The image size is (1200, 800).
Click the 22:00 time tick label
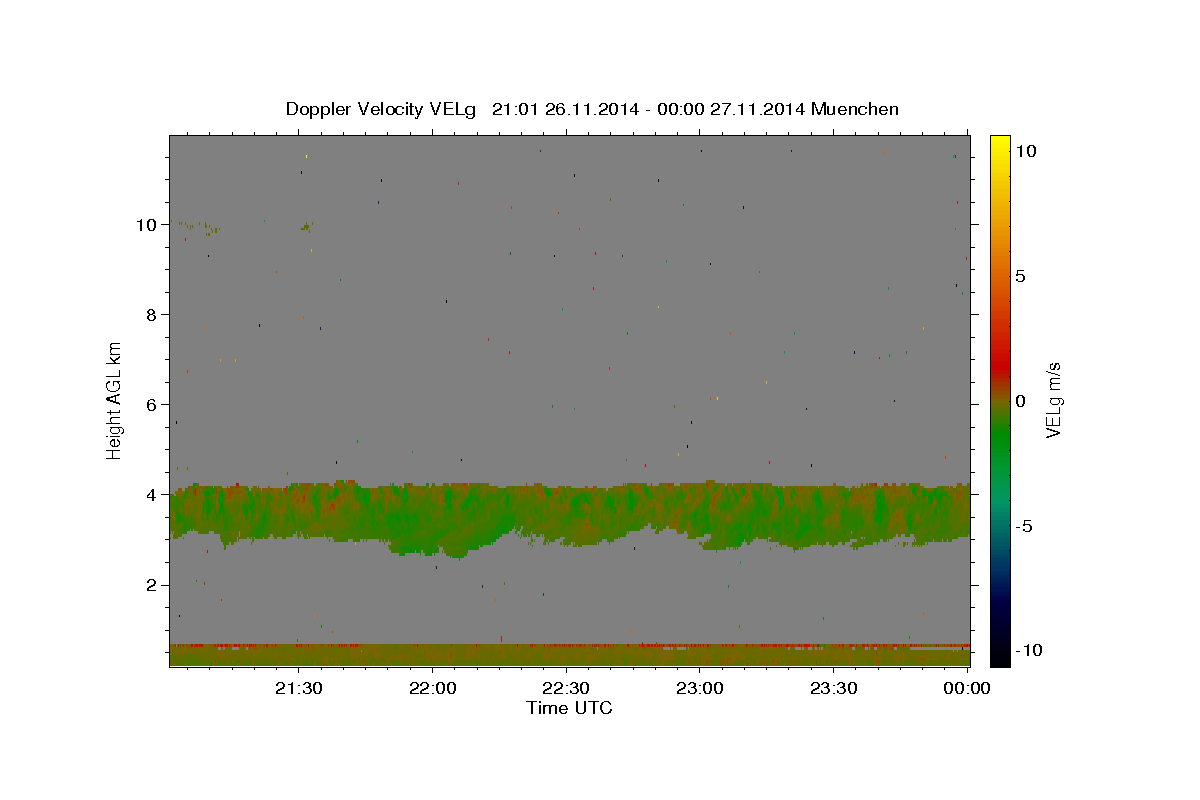(x=432, y=688)
